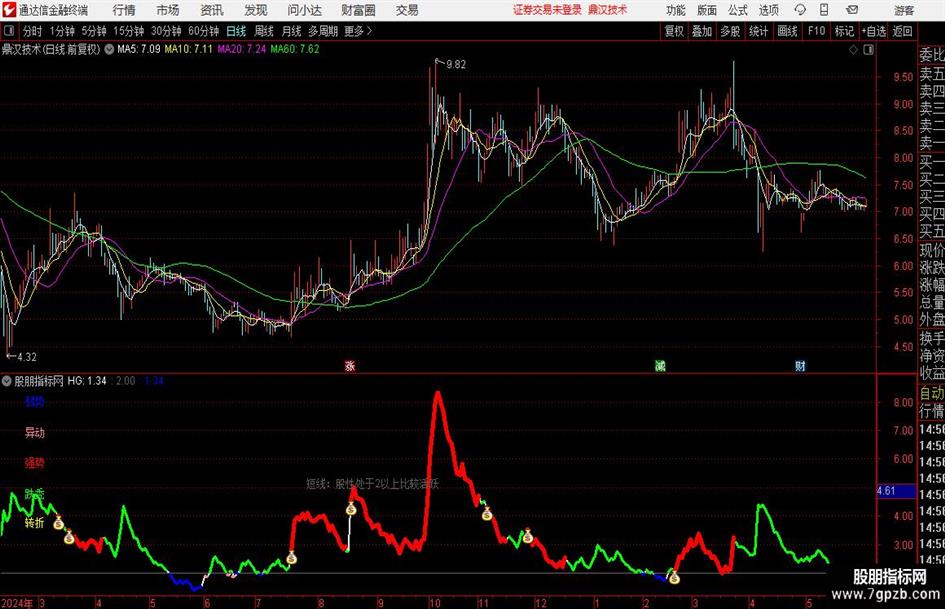Click the green 减 event marker
This screenshot has width=945, height=609.
660,366
